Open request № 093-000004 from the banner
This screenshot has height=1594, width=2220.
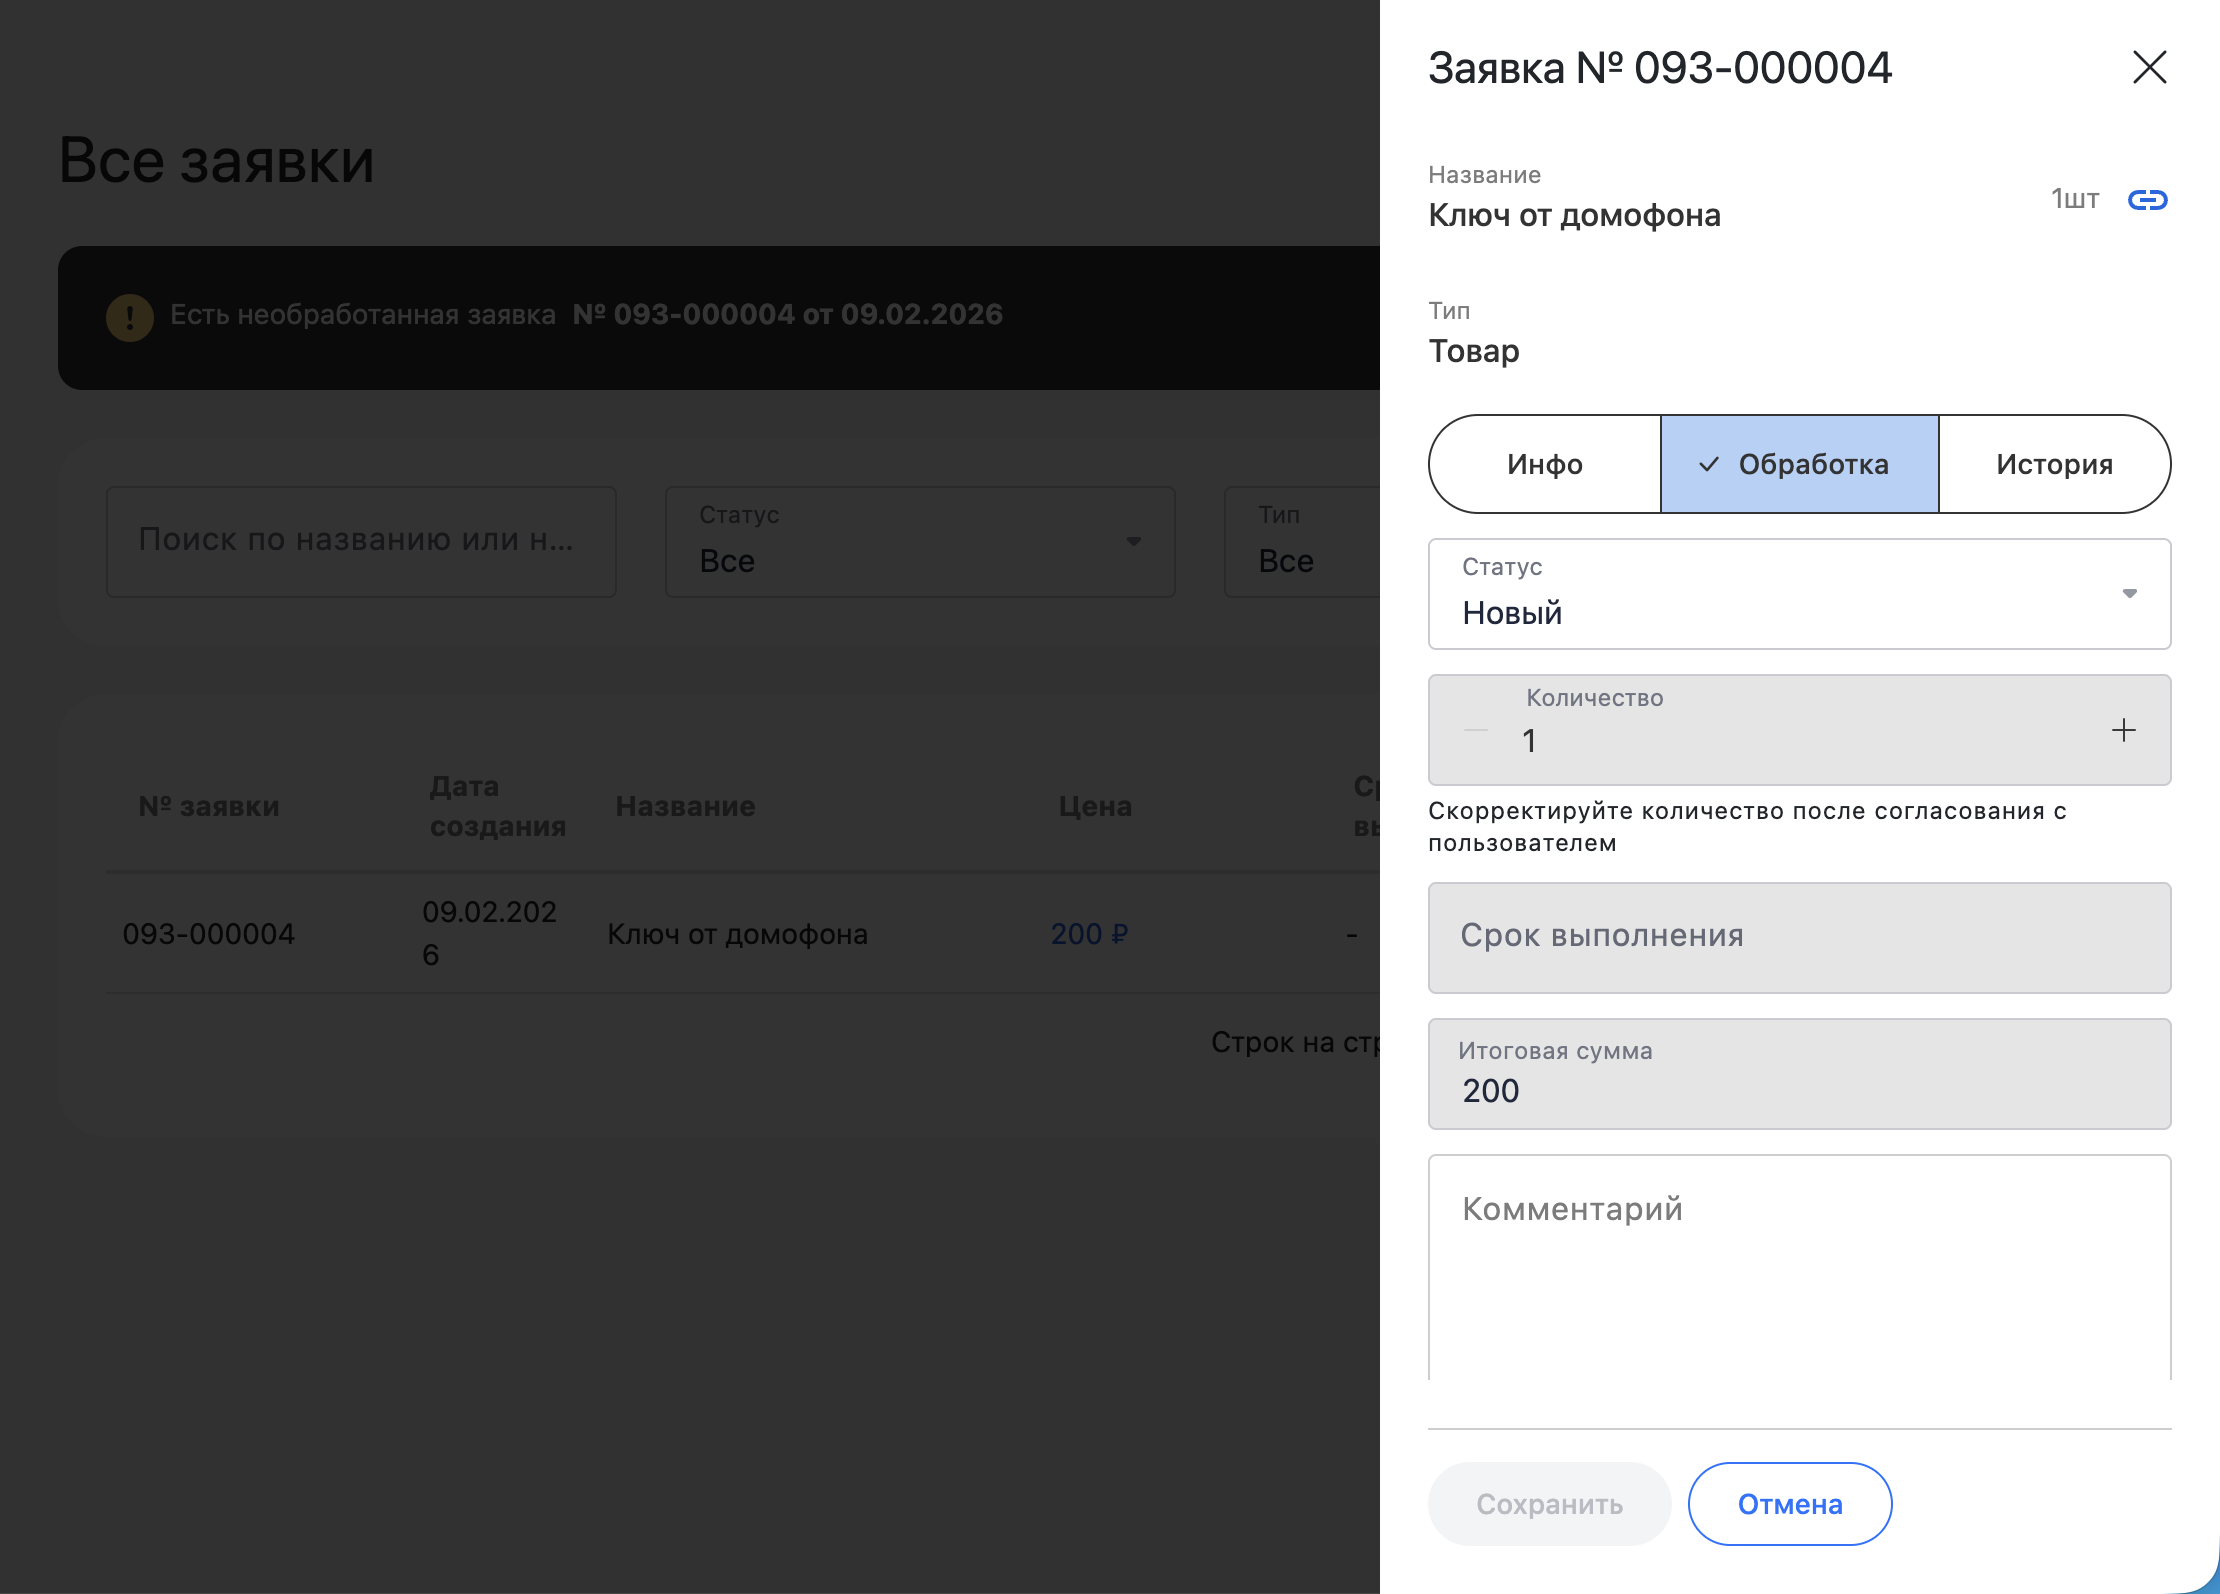787,315
